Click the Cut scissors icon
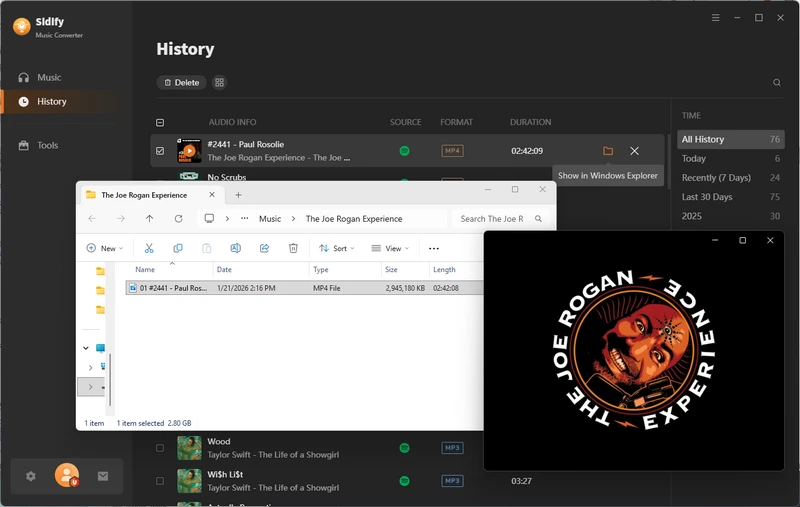This screenshot has height=507, width=800. point(149,248)
